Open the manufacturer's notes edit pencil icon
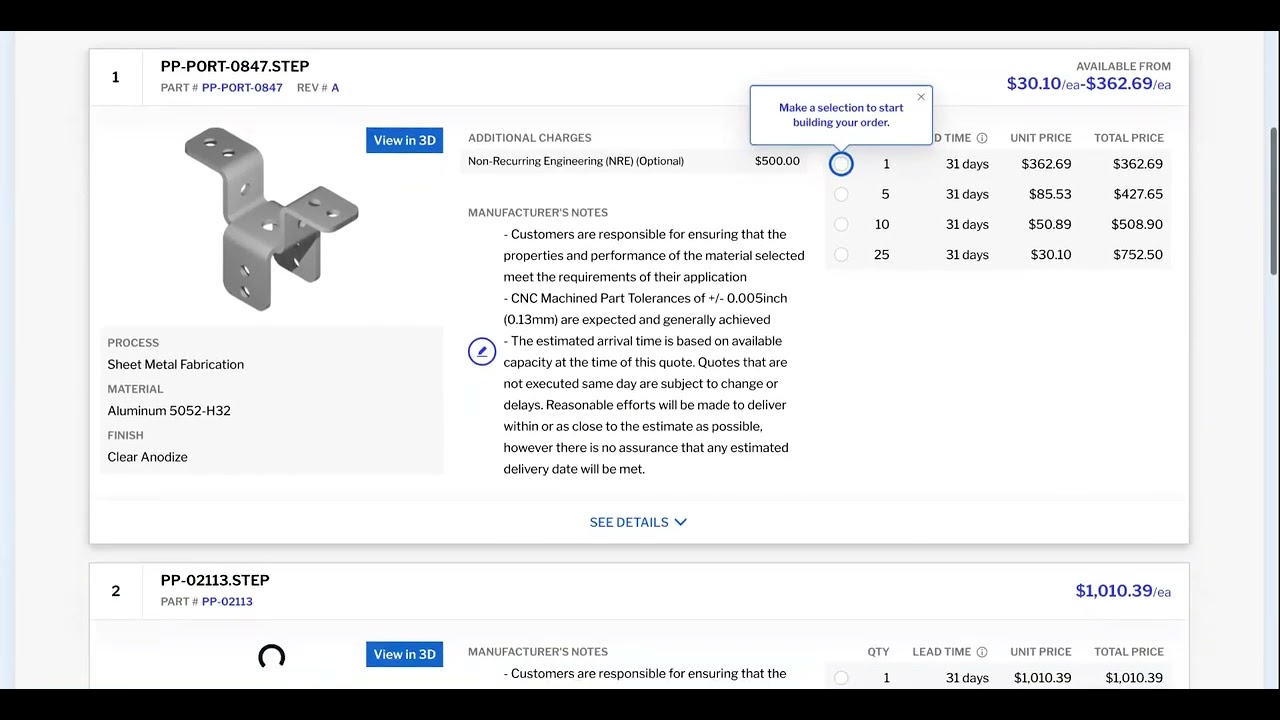The width and height of the screenshot is (1280, 720). (482, 351)
